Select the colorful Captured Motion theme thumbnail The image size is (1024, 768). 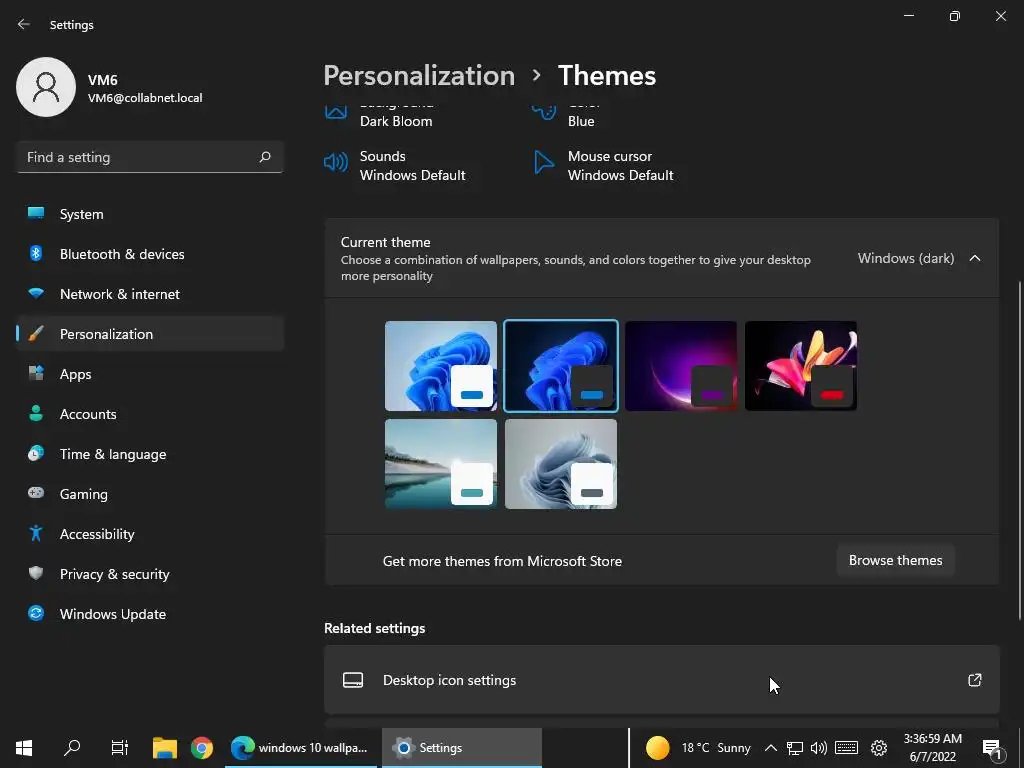801,366
